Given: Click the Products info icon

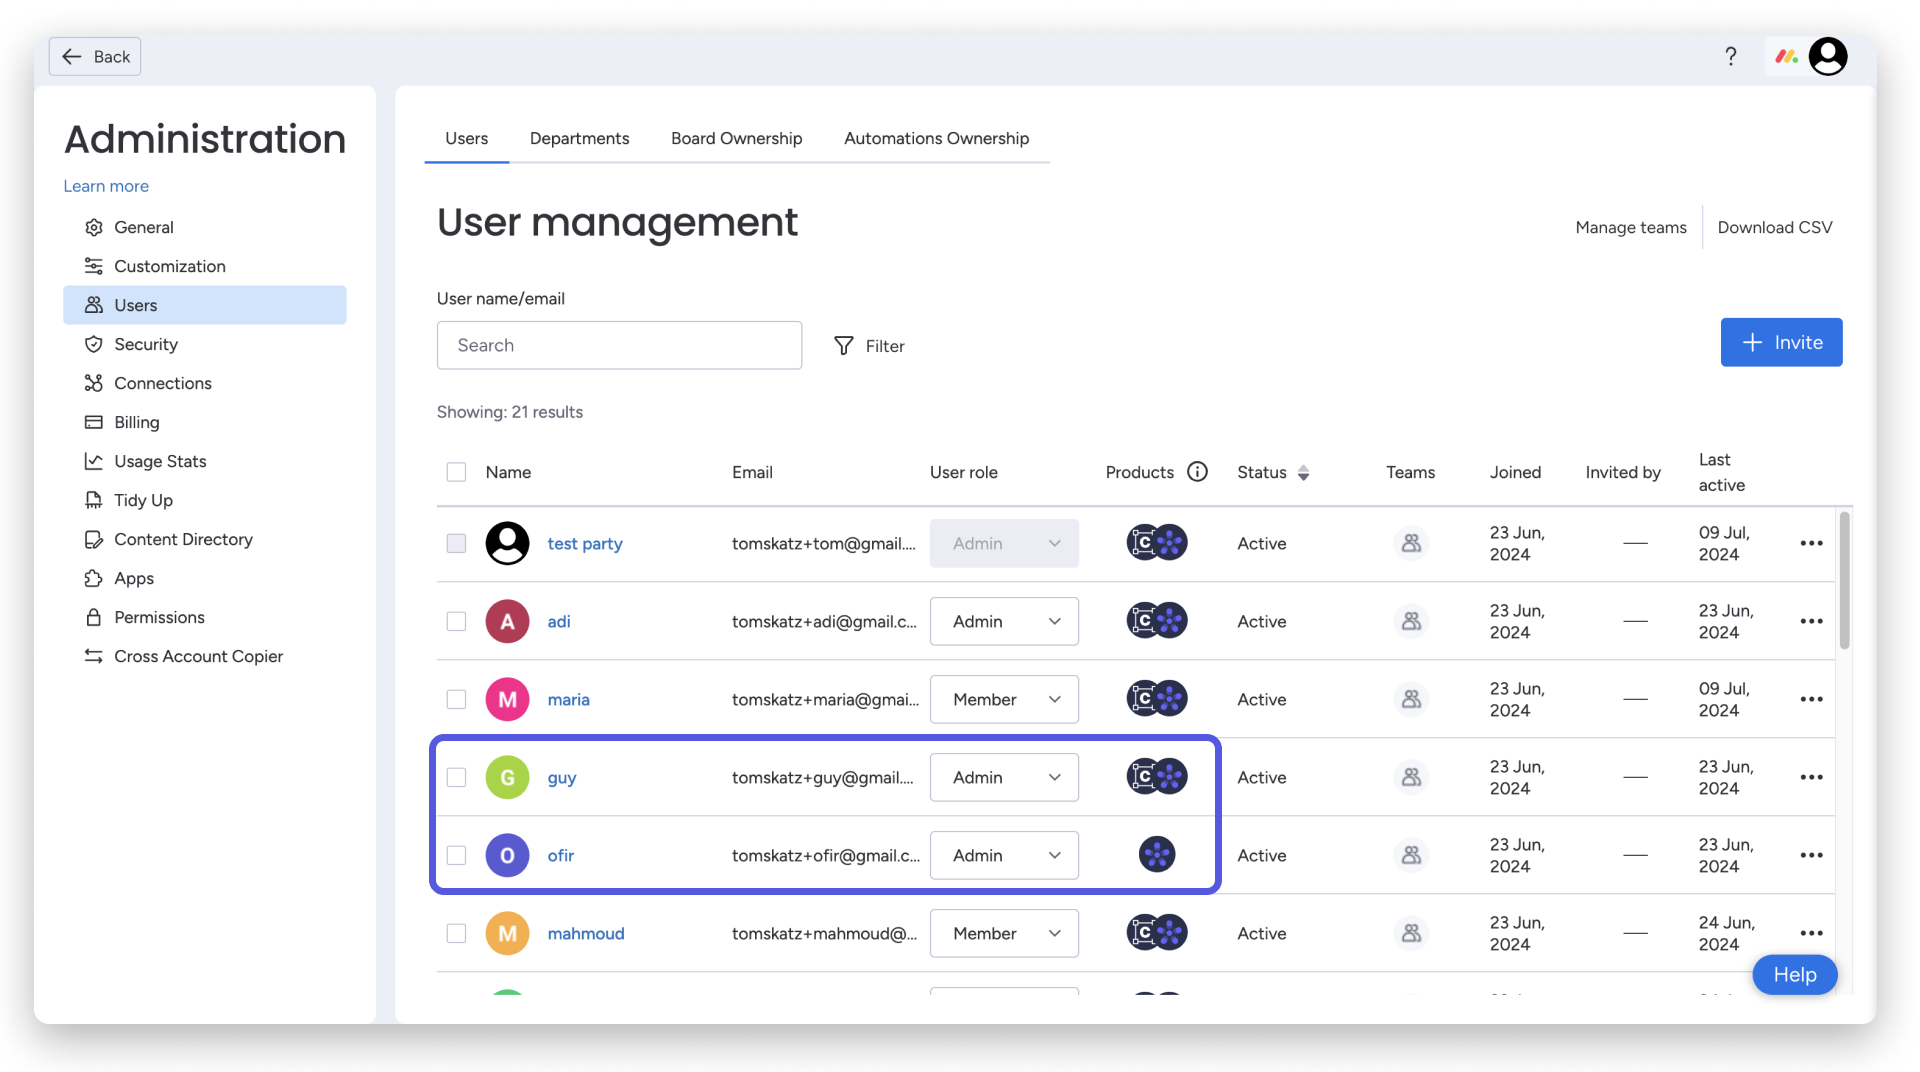Looking at the screenshot, I should tap(1197, 472).
